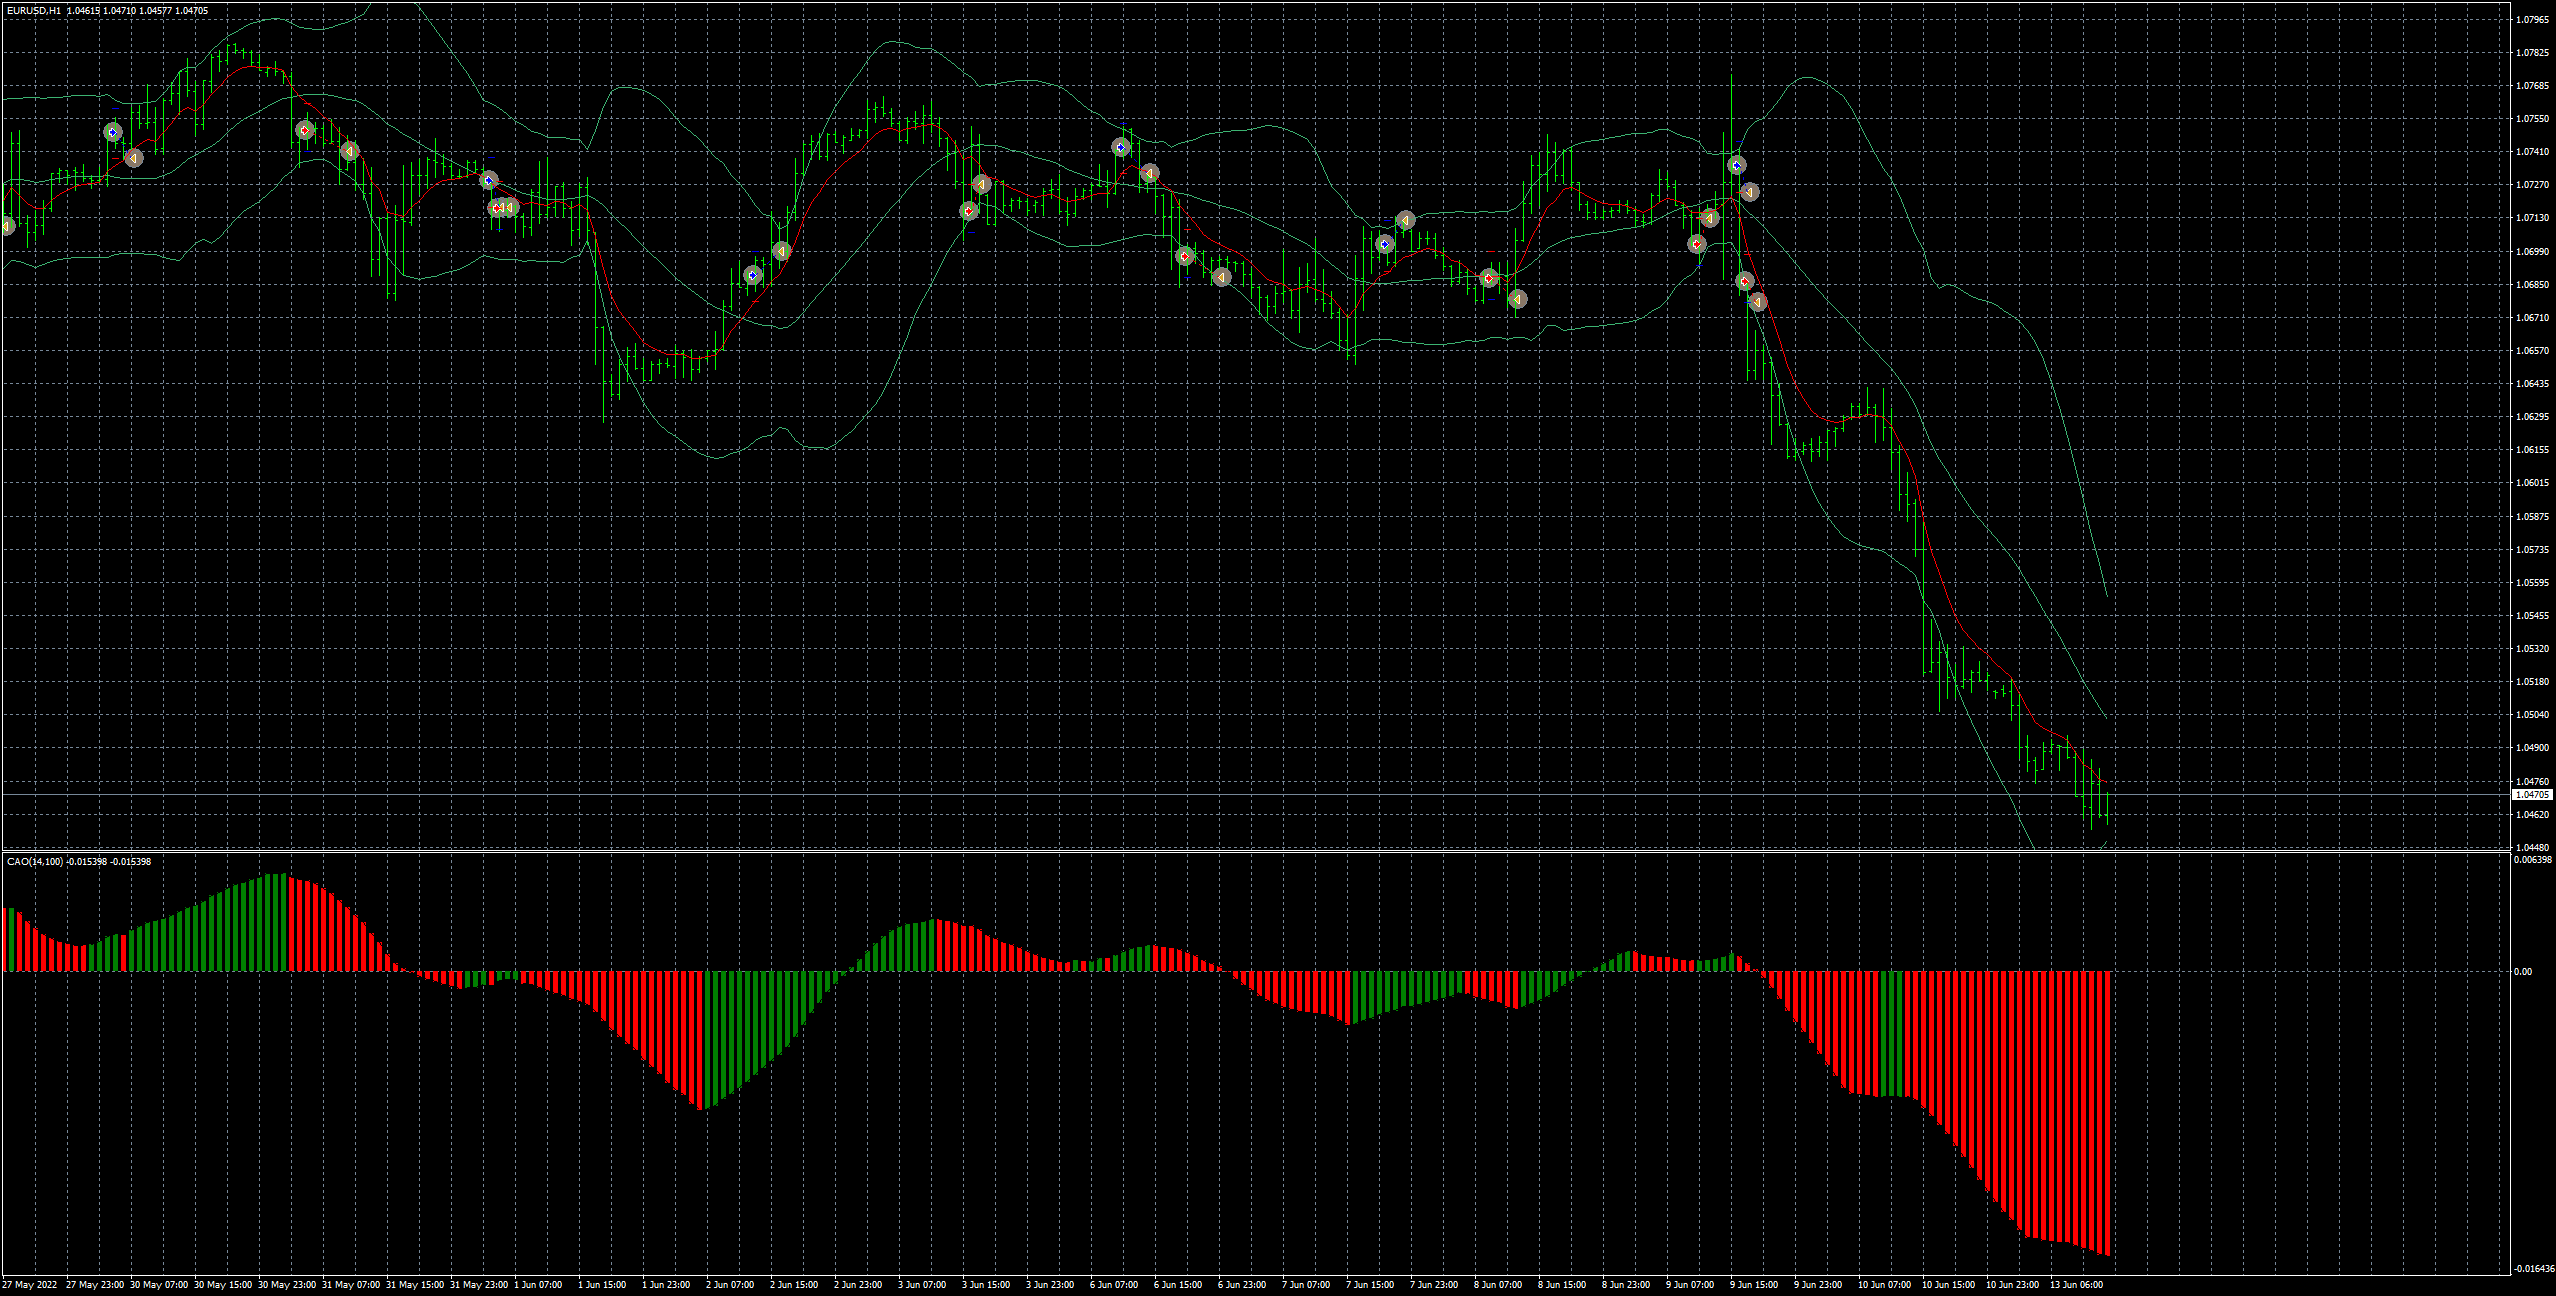This screenshot has height=1296, width=2556.
Task: Click the blue trade marker above 6 Jun 07:00
Action: click(1121, 147)
